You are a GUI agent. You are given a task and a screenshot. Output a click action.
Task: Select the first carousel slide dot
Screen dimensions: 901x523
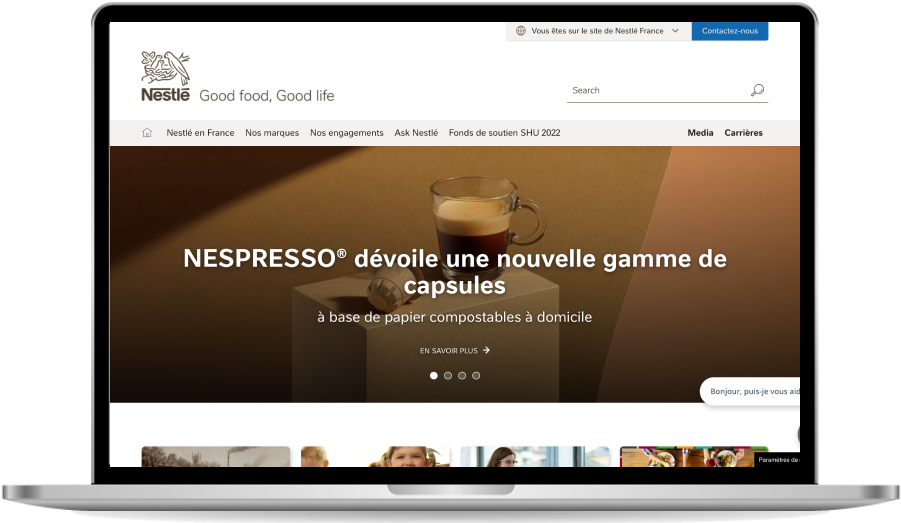pos(434,376)
